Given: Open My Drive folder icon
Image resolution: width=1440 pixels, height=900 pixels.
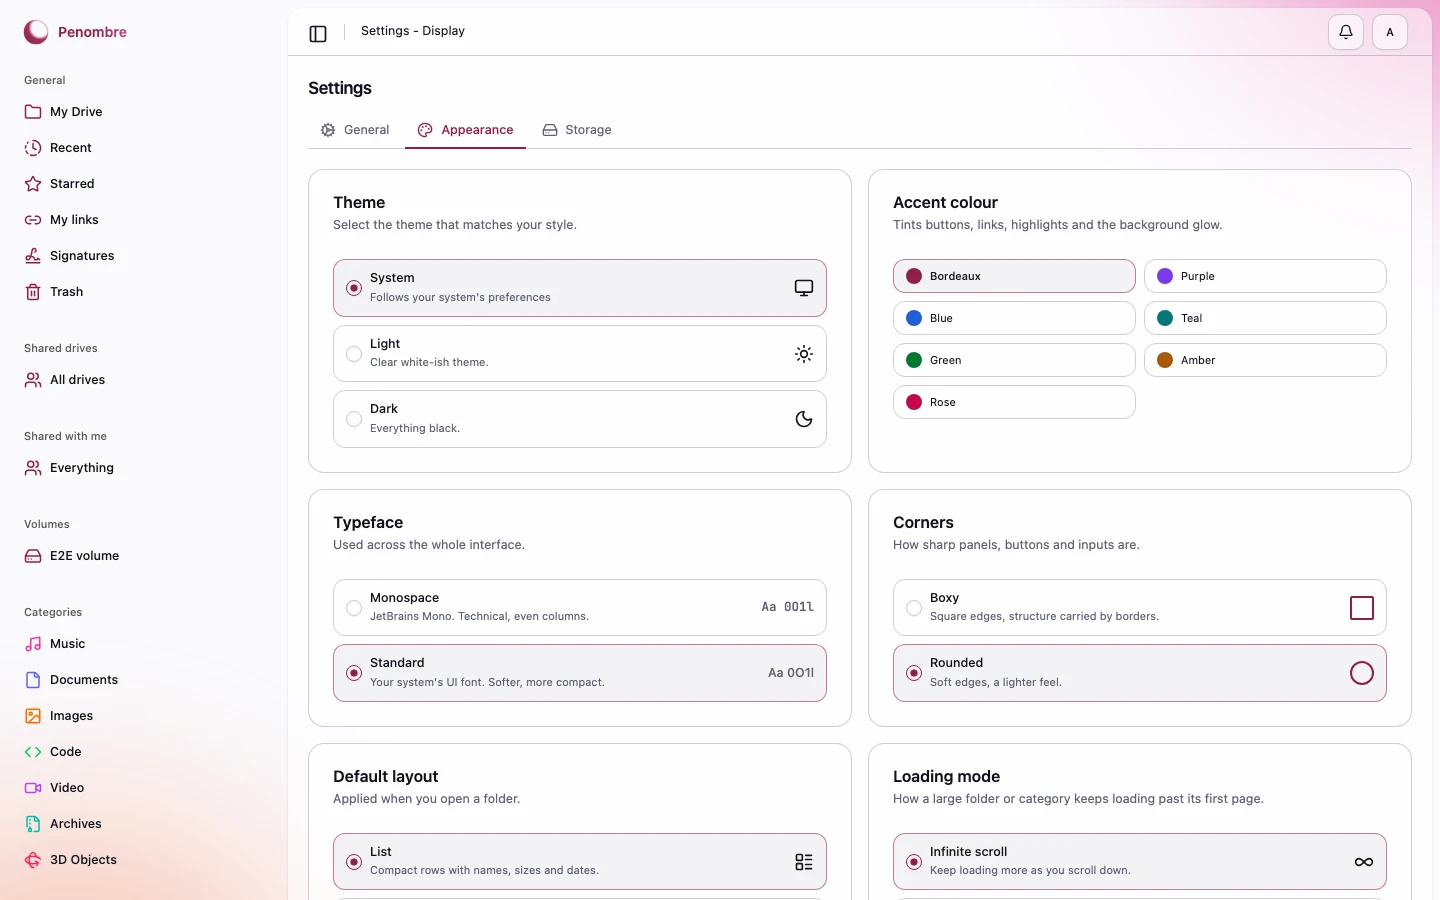Looking at the screenshot, I should (33, 112).
